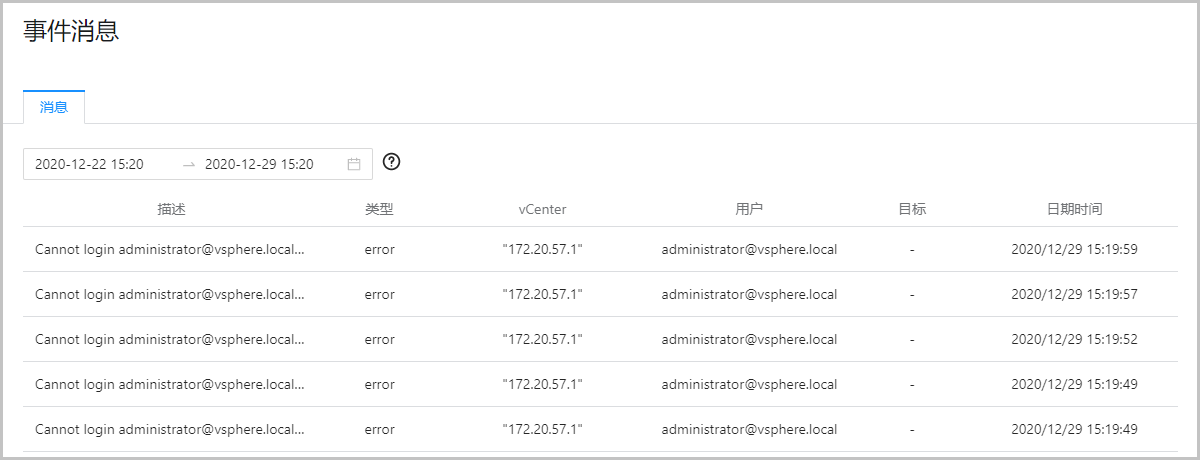Click the 类型 column header
Image resolution: width=1200 pixels, height=460 pixels.
point(379,209)
